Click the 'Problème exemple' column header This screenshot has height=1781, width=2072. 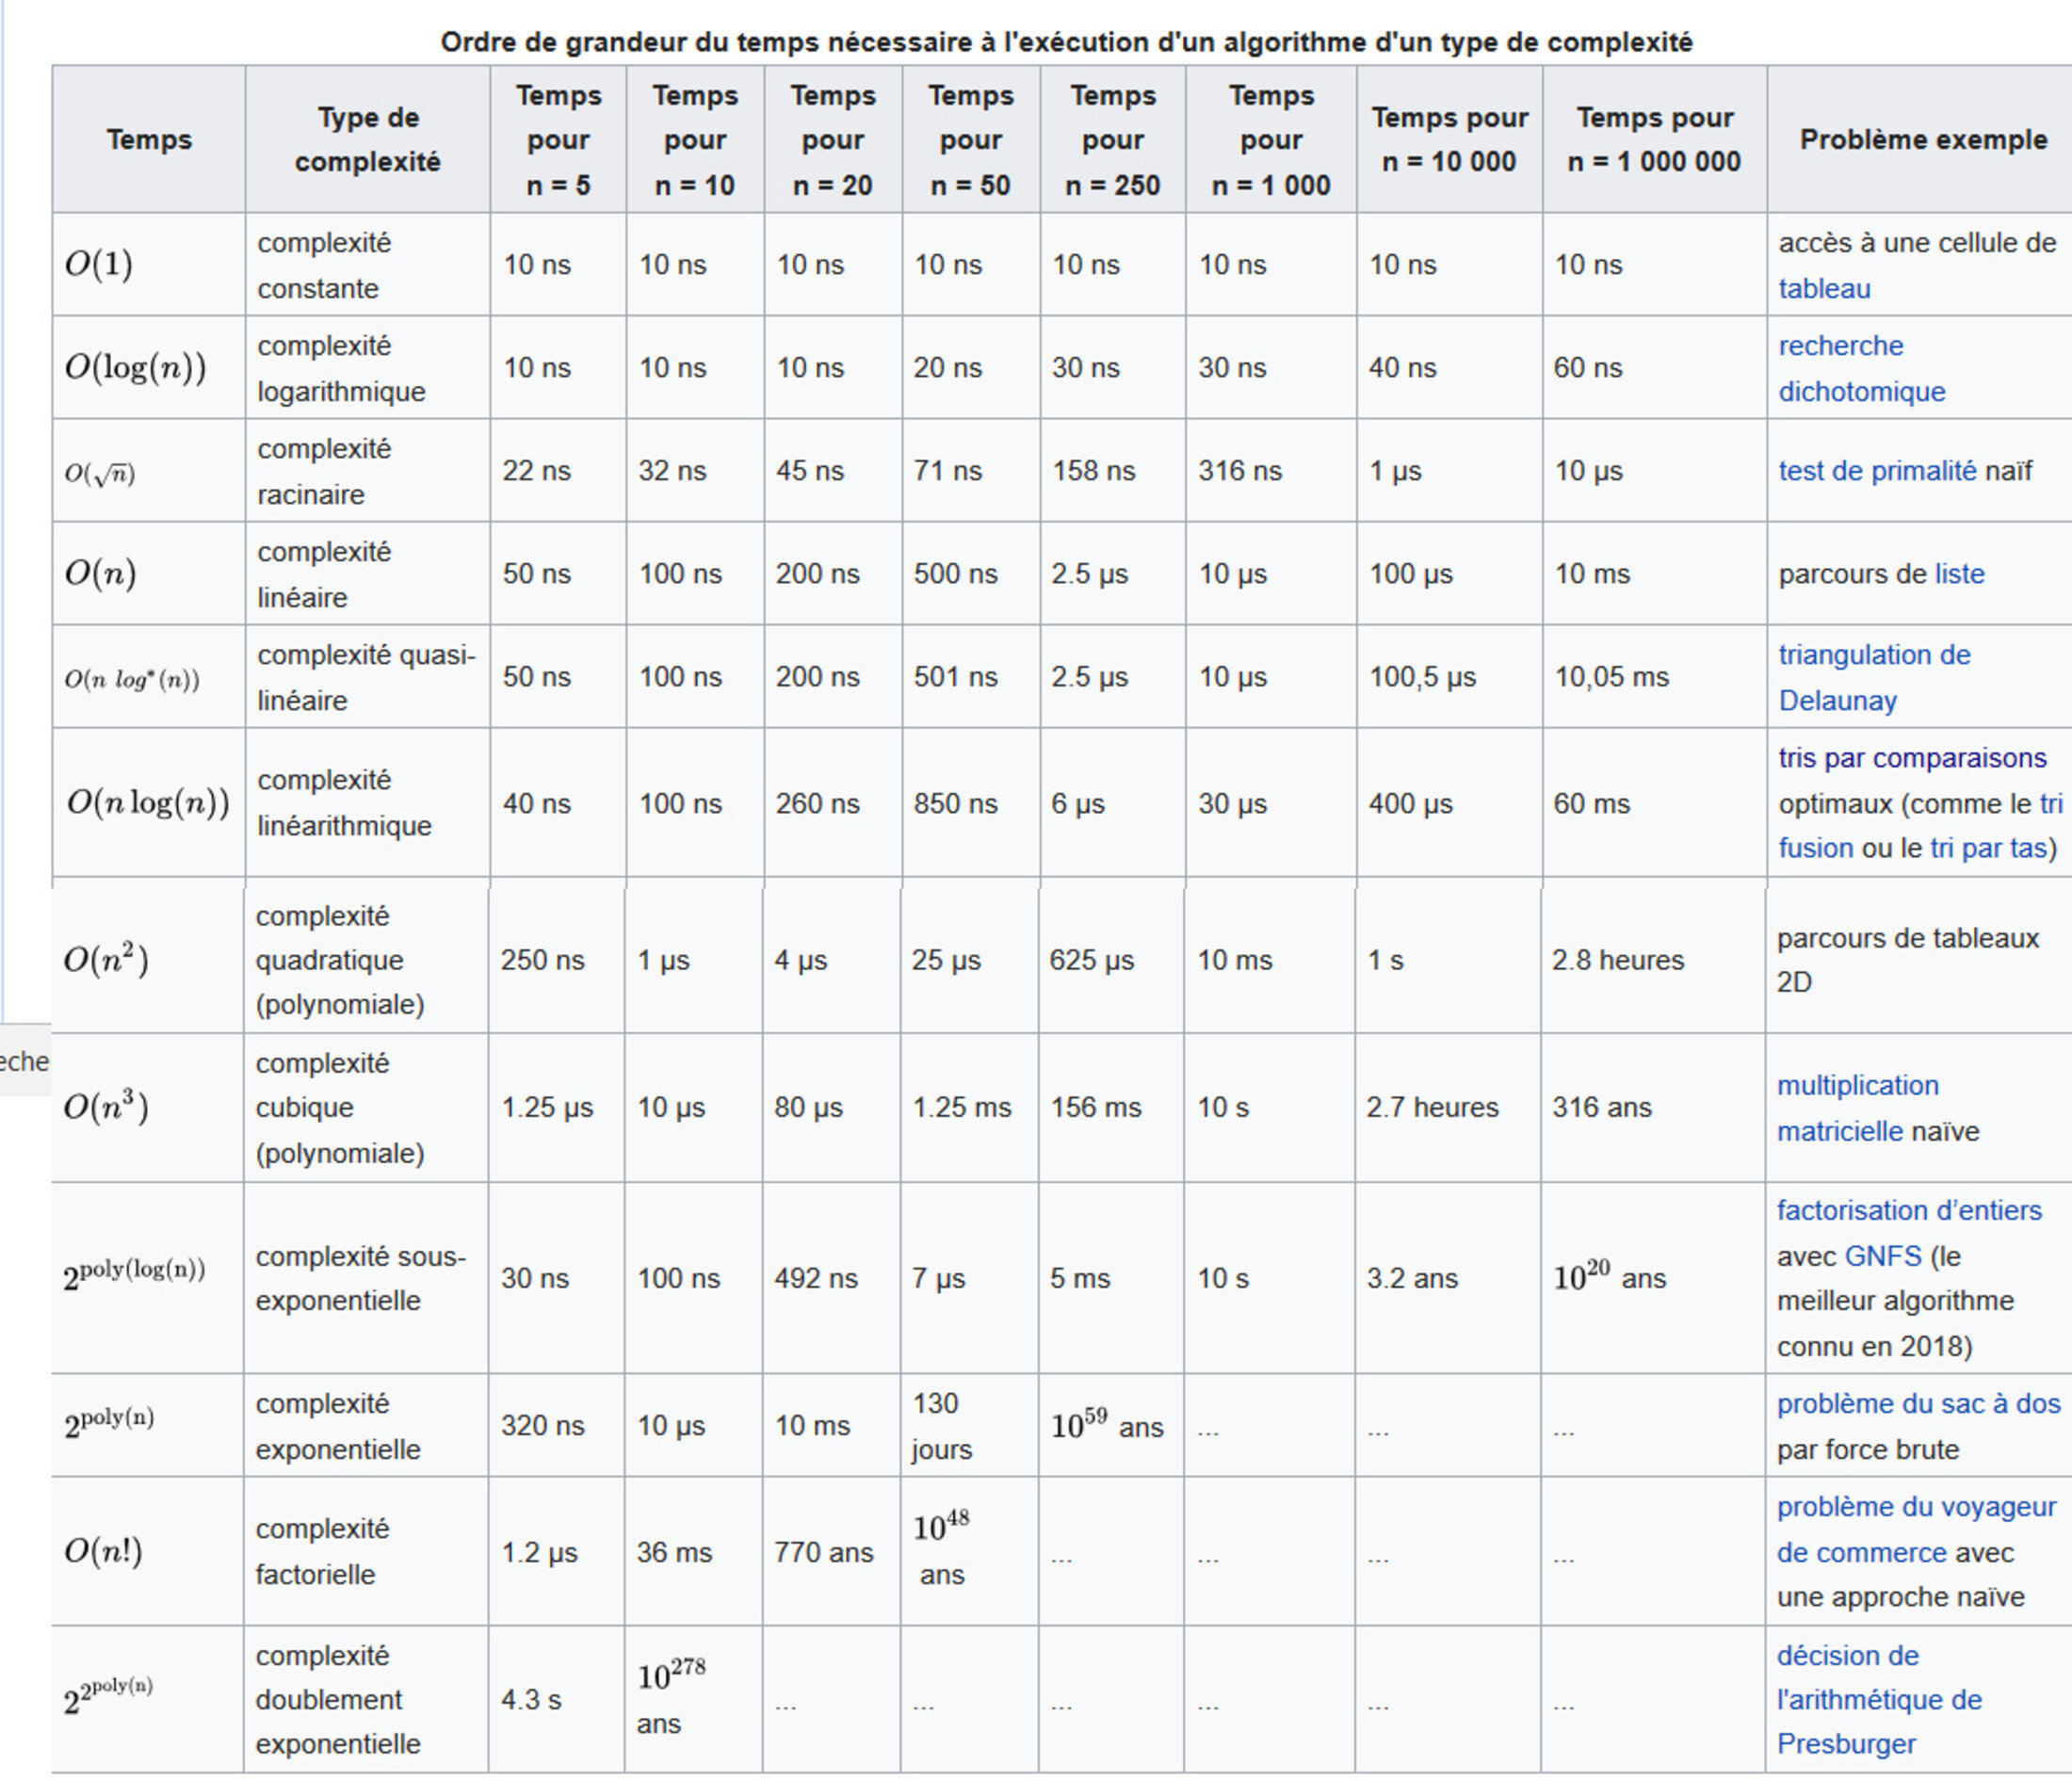pos(1922,139)
